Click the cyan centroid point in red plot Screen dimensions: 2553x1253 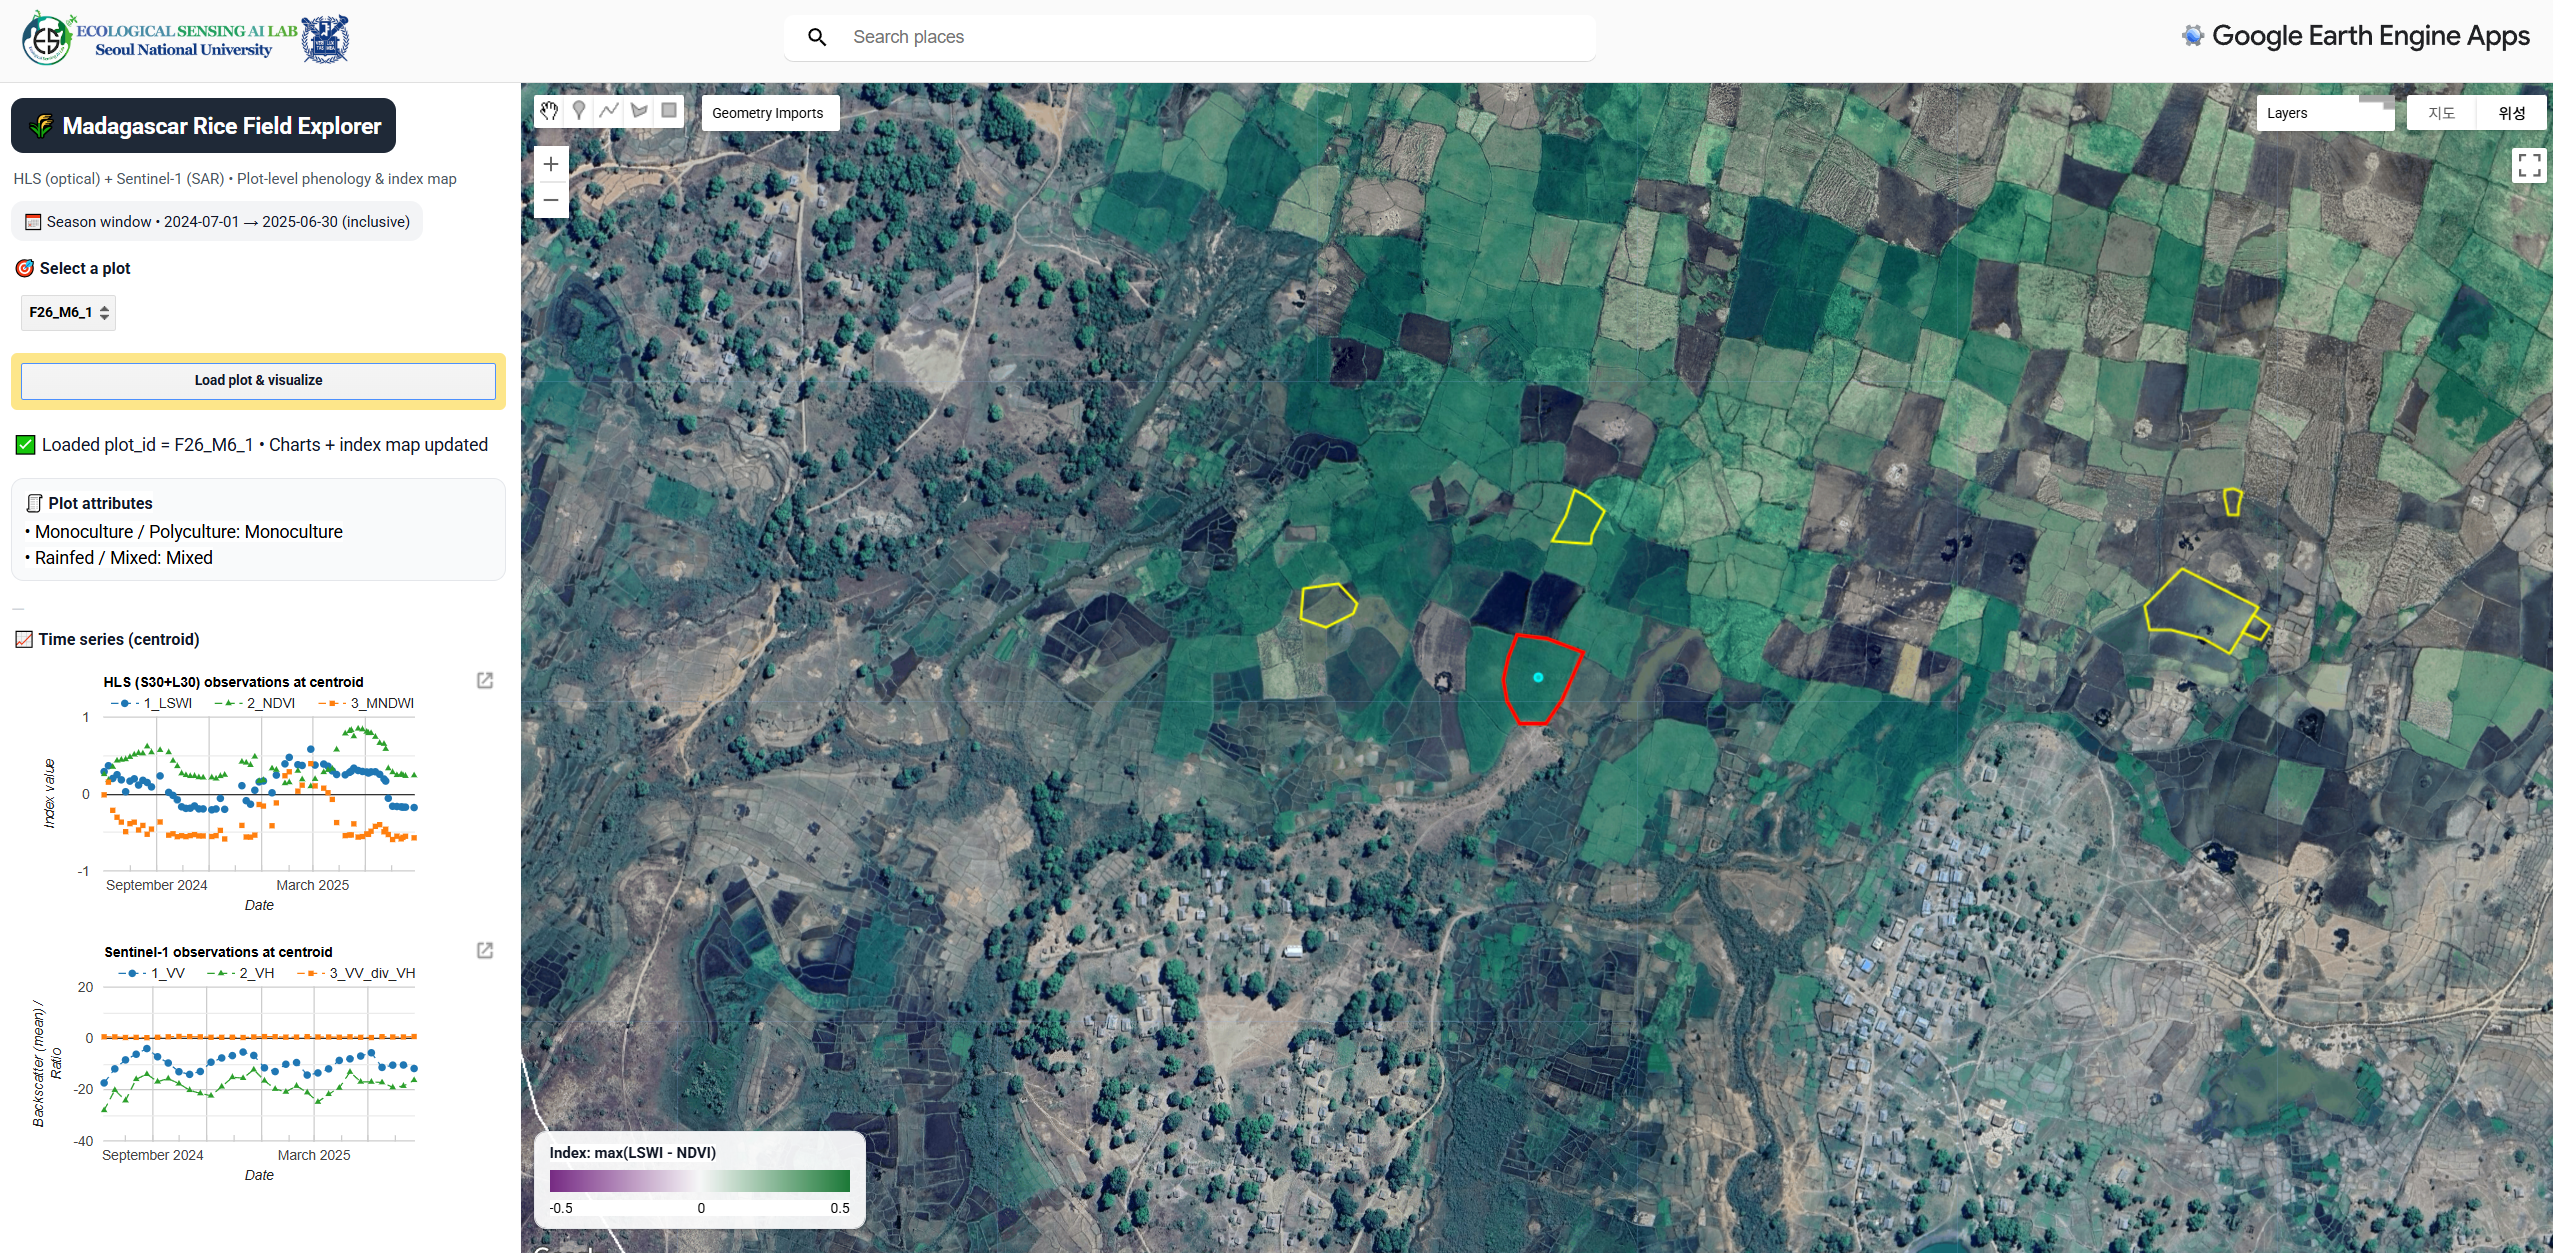click(x=1538, y=678)
